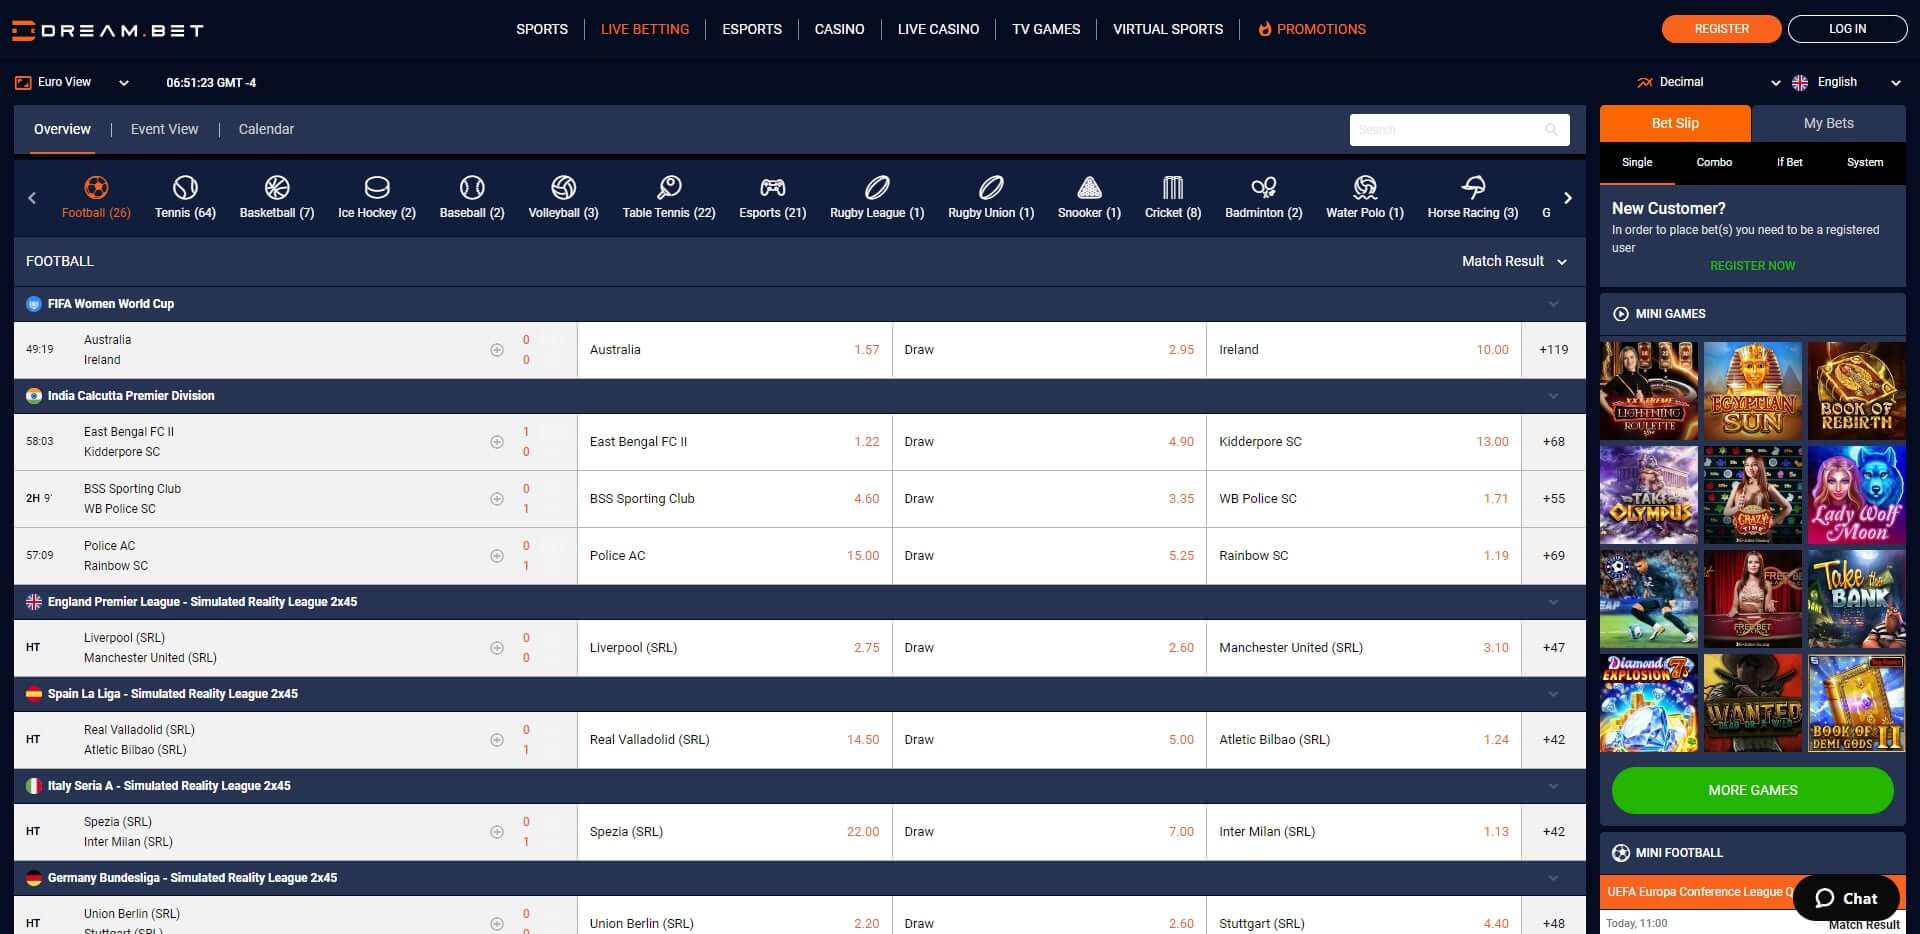The image size is (1920, 934).
Task: Click the REGISTER NOW link
Action: (1751, 265)
